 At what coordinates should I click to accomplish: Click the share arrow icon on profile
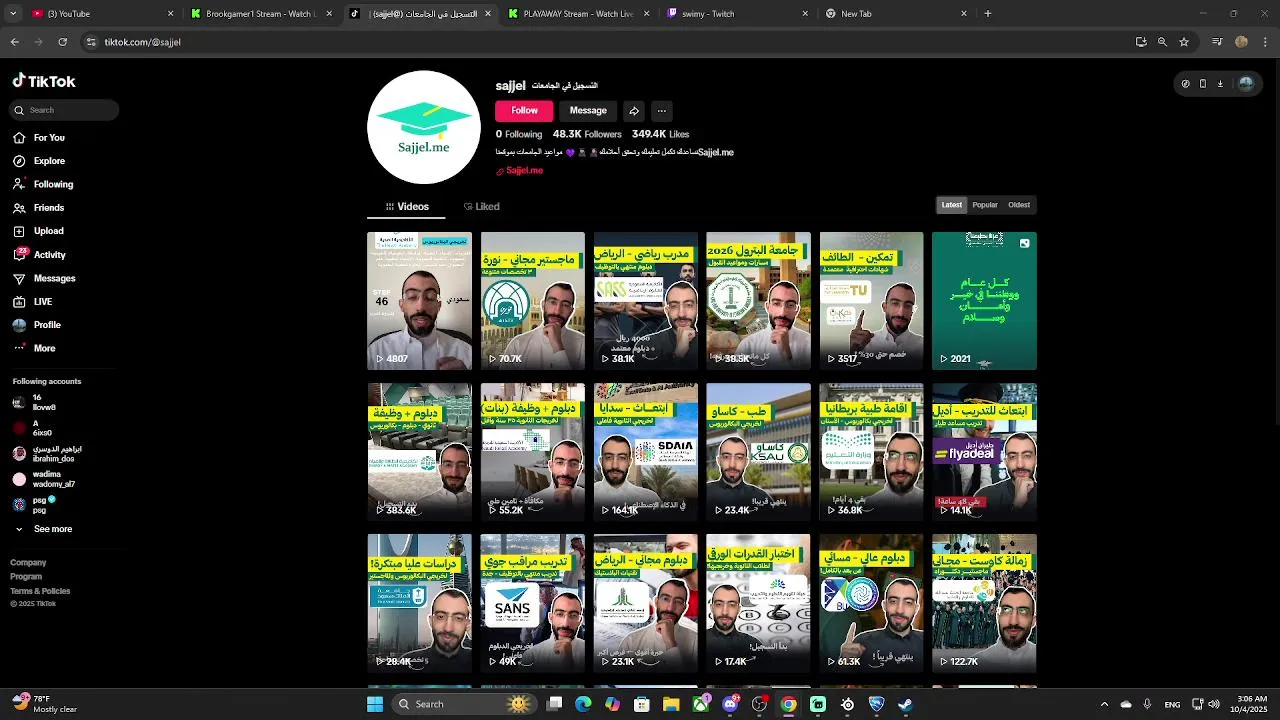tap(634, 111)
